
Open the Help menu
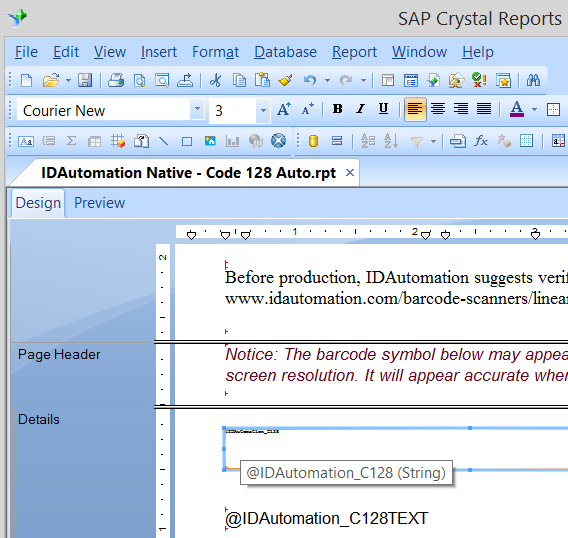coord(478,52)
